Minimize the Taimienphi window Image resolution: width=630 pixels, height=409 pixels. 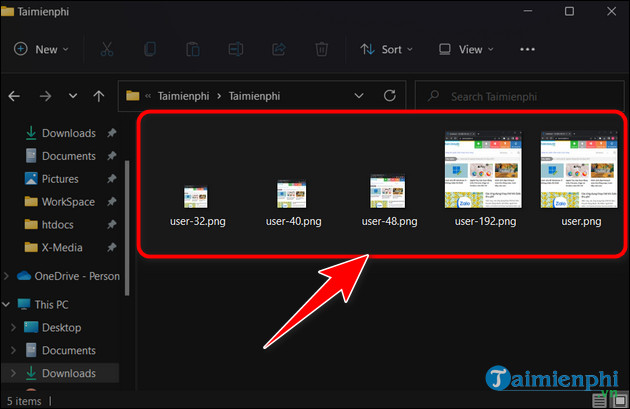(x=528, y=11)
